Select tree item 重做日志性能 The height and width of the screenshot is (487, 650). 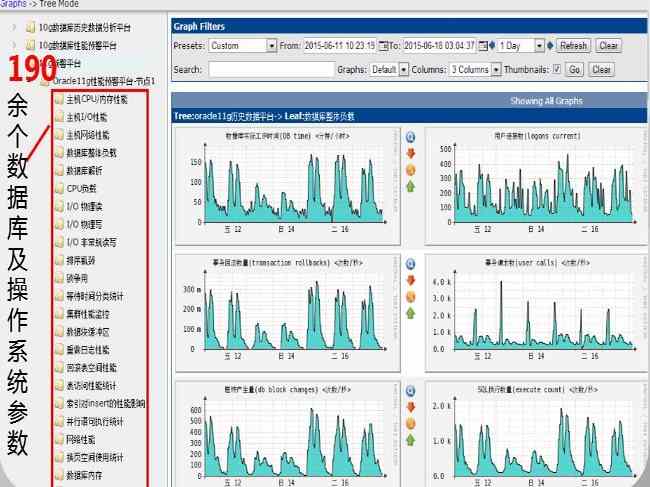tap(88, 350)
